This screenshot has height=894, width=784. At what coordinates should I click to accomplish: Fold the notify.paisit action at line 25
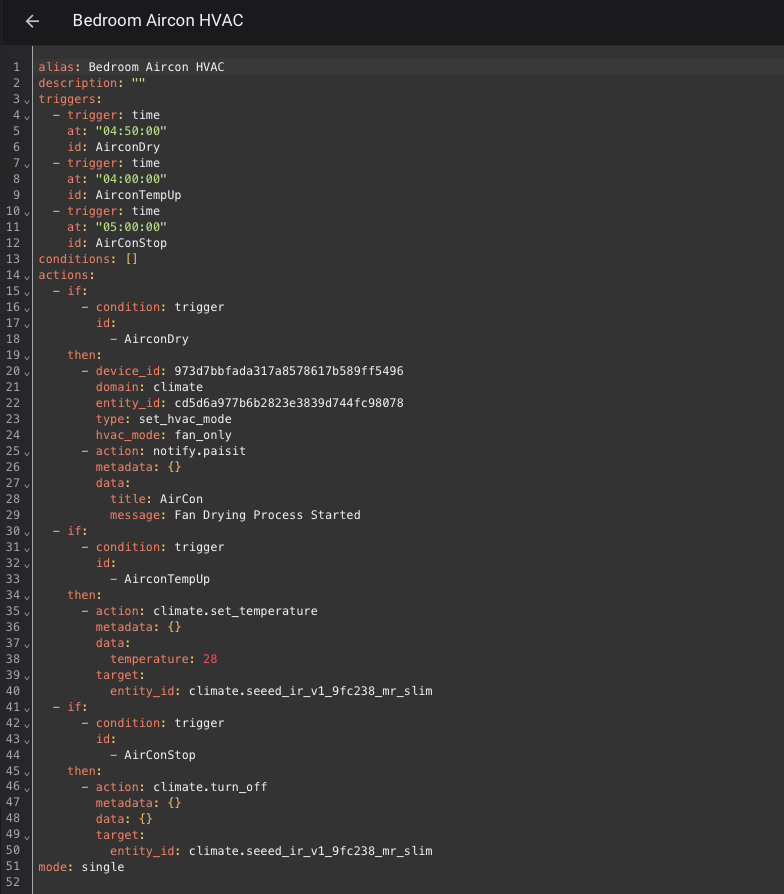pyautogui.click(x=27, y=453)
